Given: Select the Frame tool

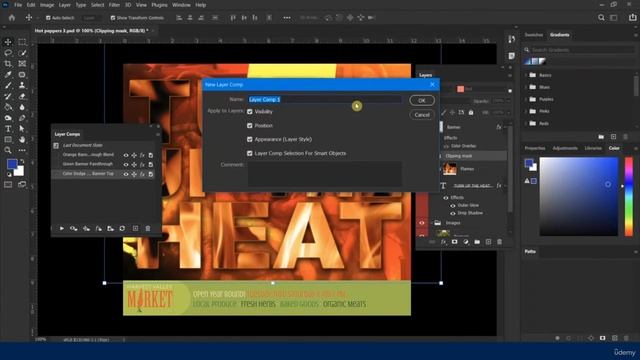Looking at the screenshot, I should [x=22, y=64].
